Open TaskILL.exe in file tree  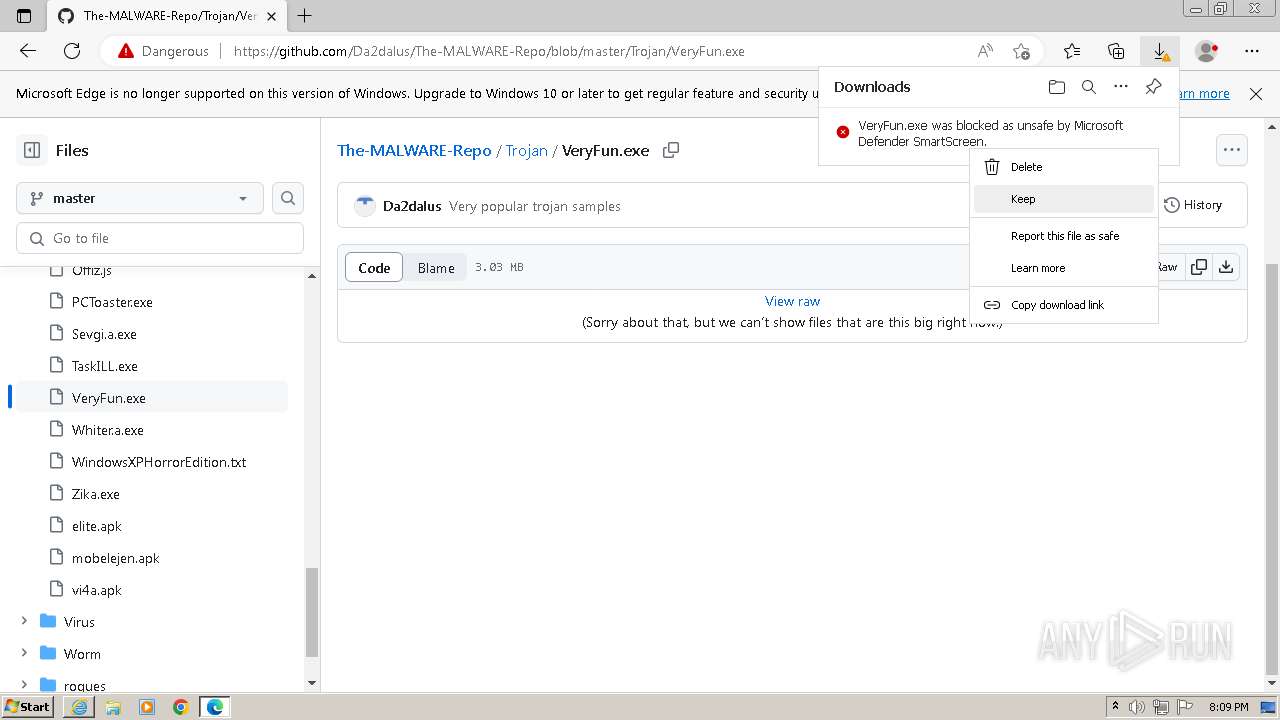tap(105, 366)
